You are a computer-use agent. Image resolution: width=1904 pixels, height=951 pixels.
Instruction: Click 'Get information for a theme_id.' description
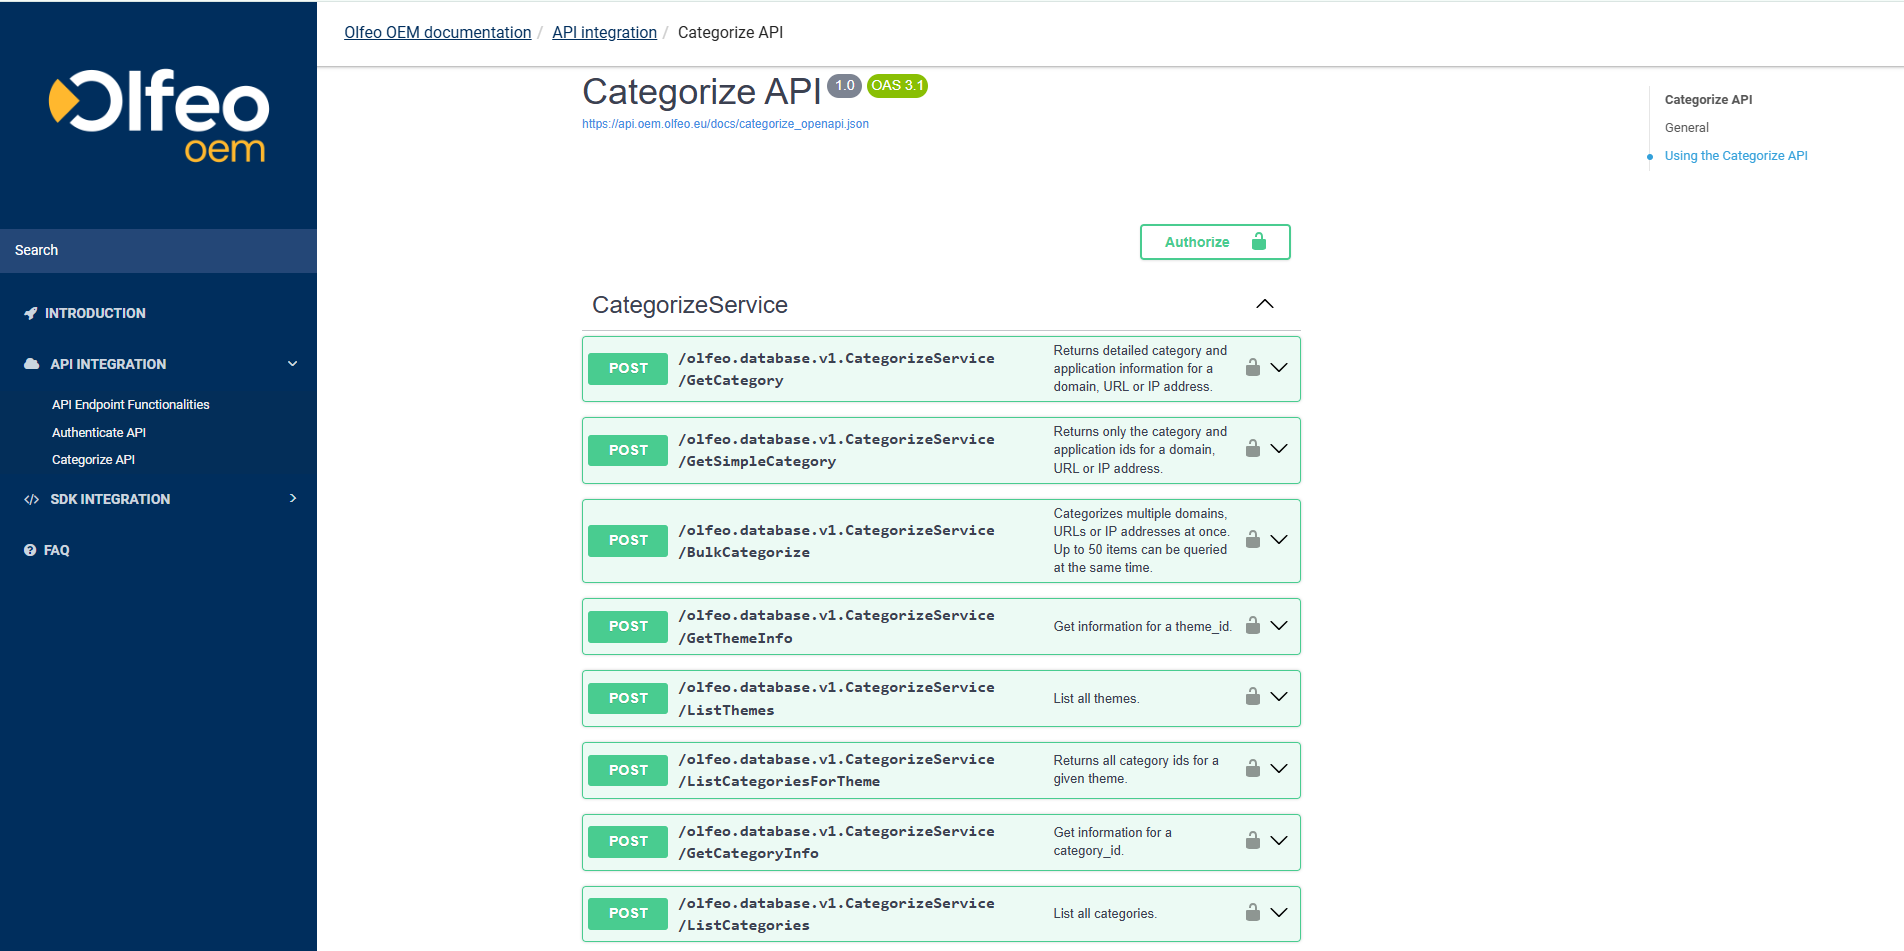pos(1142,627)
